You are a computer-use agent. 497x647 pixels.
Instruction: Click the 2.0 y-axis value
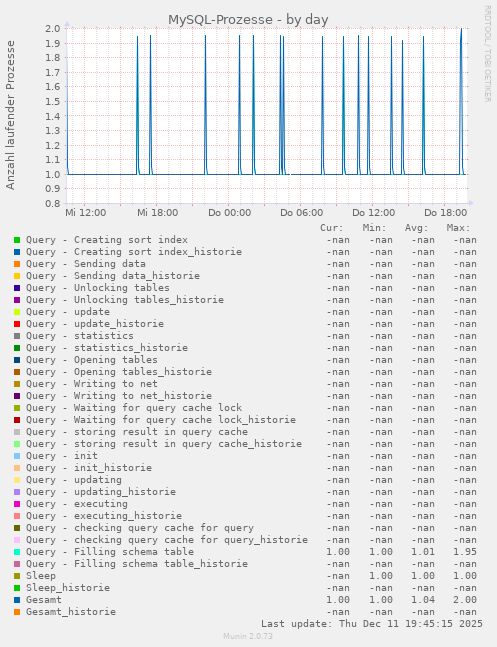pyautogui.click(x=53, y=28)
